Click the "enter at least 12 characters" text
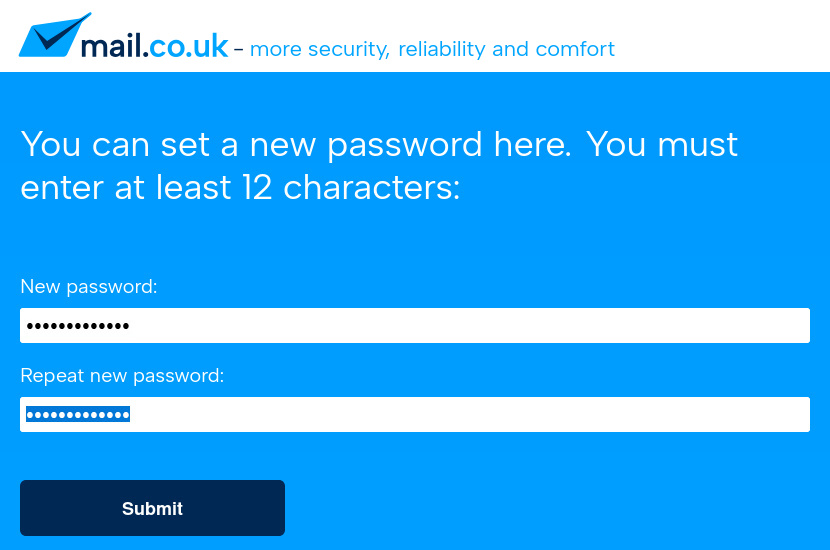 240,187
